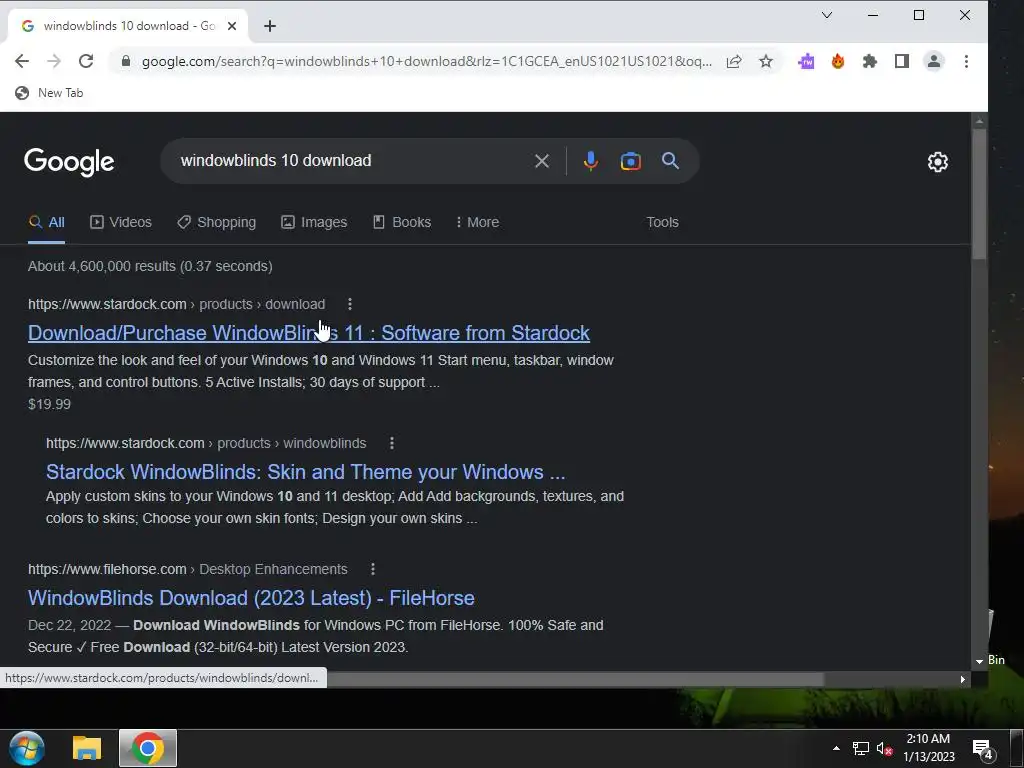Click the New Tab bookmark
The height and width of the screenshot is (768, 1024).
tap(50, 93)
